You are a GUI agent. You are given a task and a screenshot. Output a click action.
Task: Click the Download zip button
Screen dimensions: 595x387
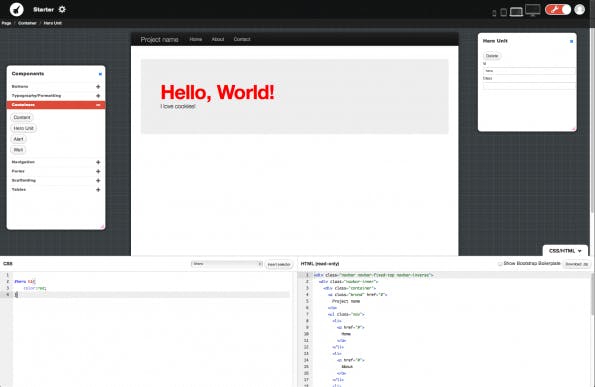(x=576, y=264)
